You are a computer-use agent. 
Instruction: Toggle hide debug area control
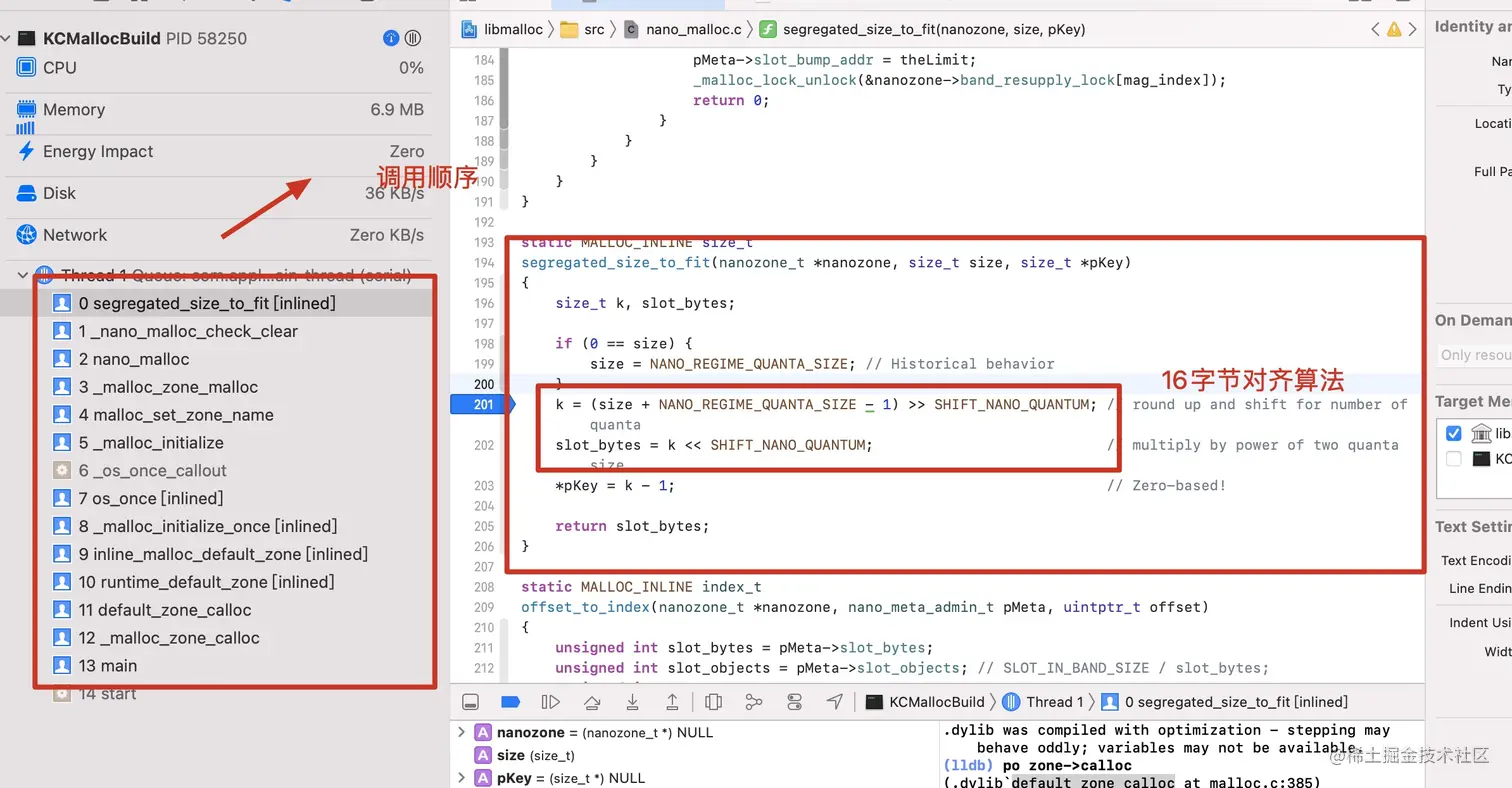470,701
